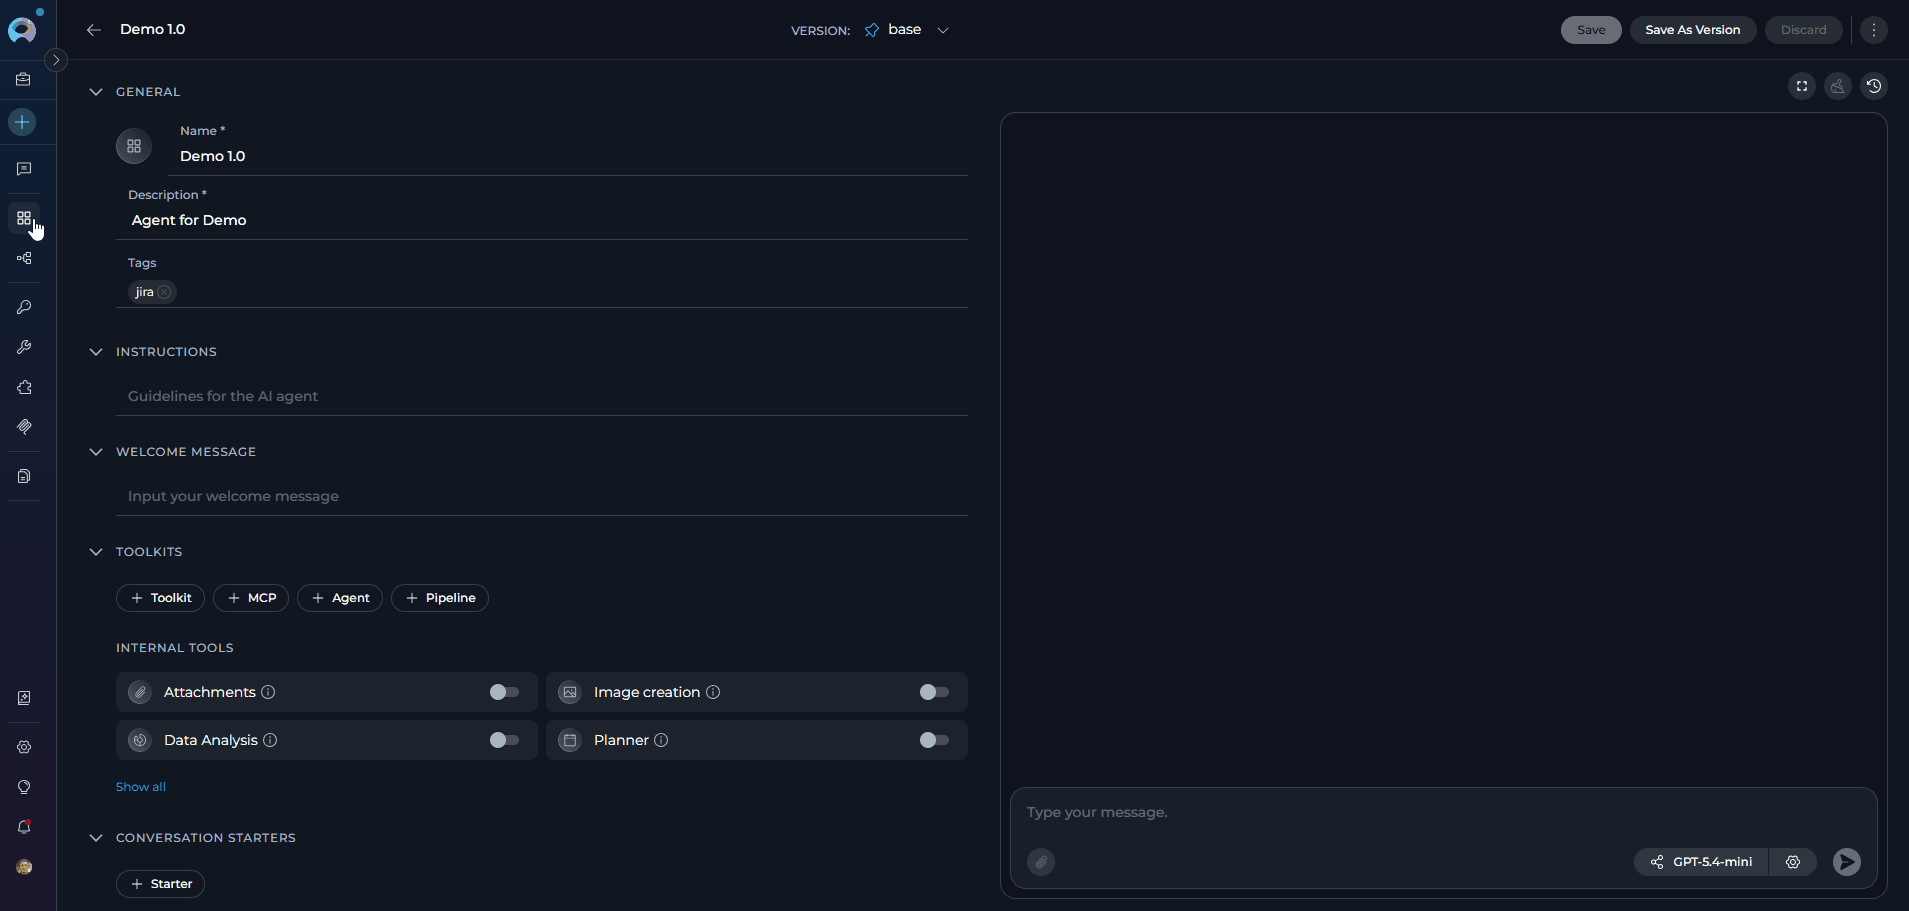Open the three-dot more options menu

coord(1873,30)
